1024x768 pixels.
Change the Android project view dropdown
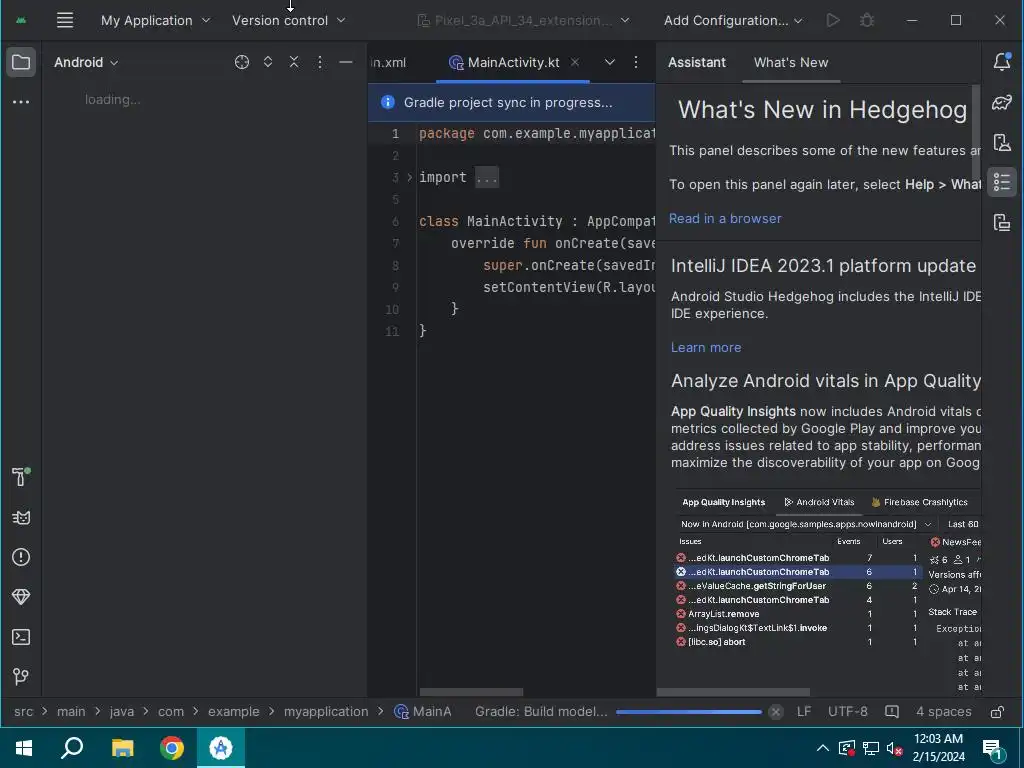click(x=86, y=62)
